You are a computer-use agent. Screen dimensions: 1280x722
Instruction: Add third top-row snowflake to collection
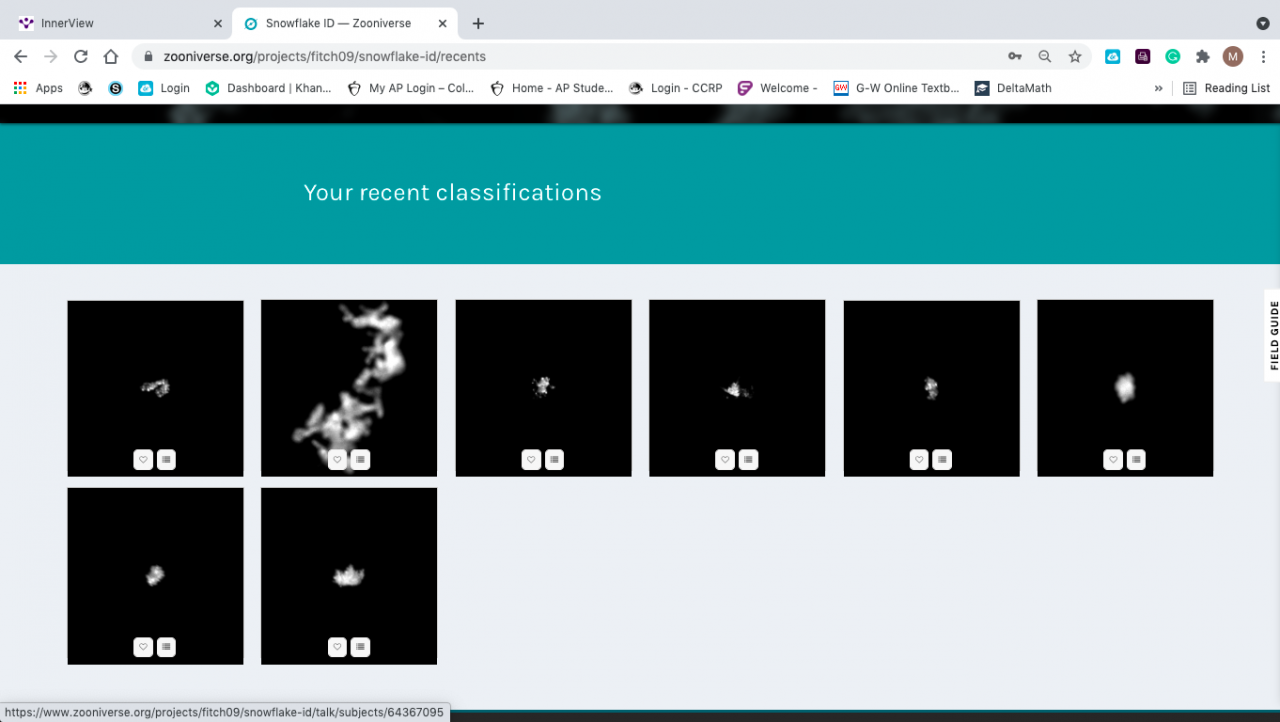(x=555, y=460)
